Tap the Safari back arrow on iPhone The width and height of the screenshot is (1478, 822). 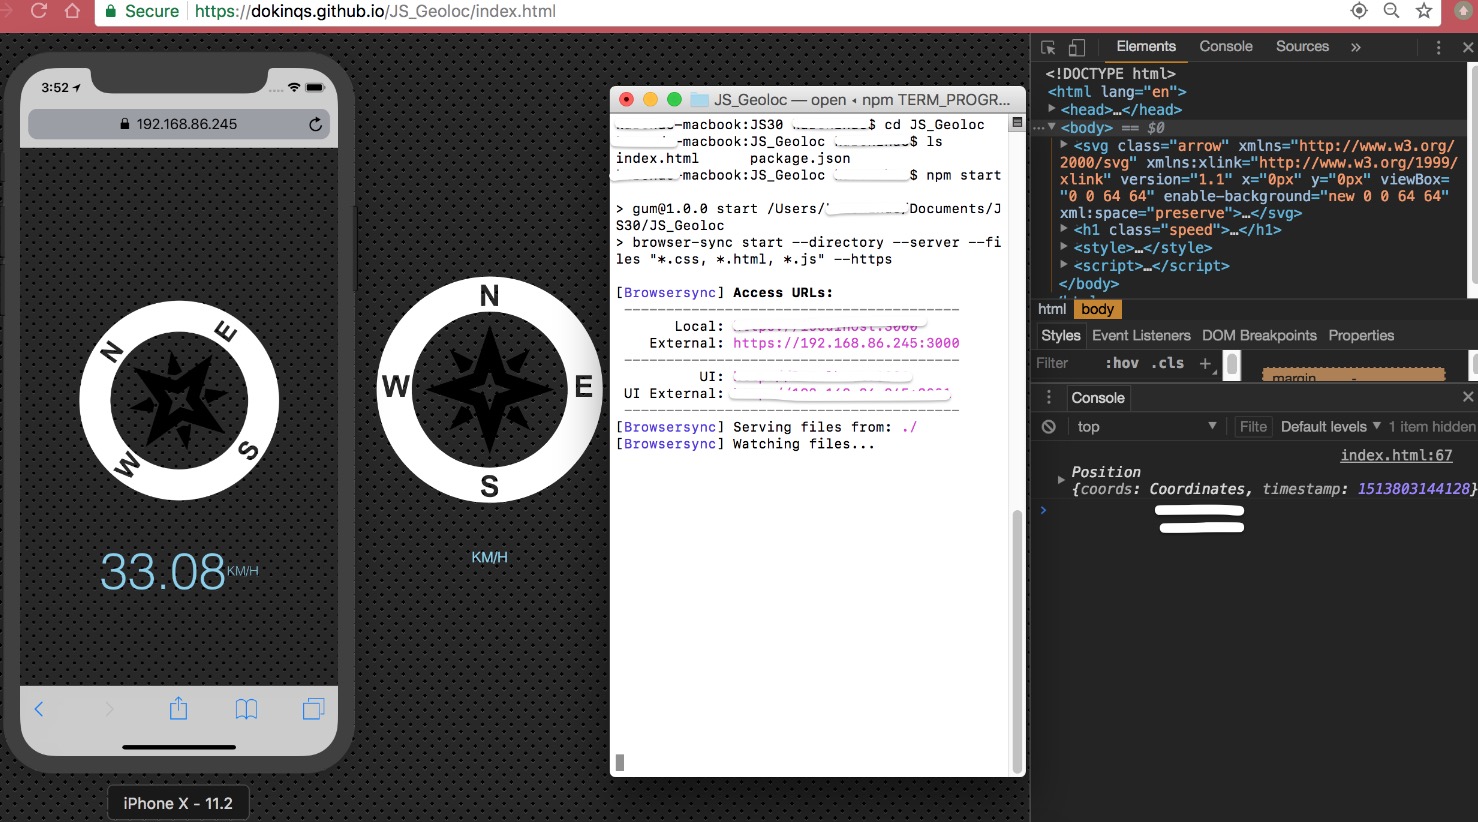pos(39,709)
